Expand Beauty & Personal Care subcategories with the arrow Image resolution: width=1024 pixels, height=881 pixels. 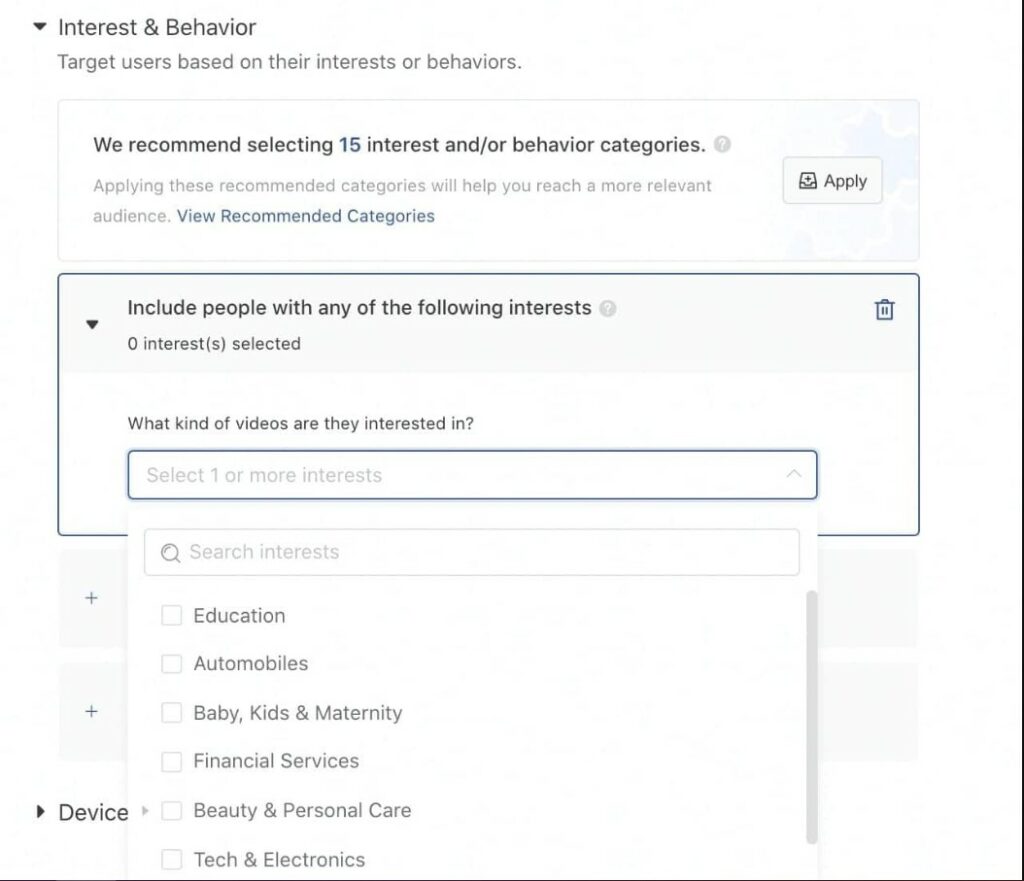[145, 810]
